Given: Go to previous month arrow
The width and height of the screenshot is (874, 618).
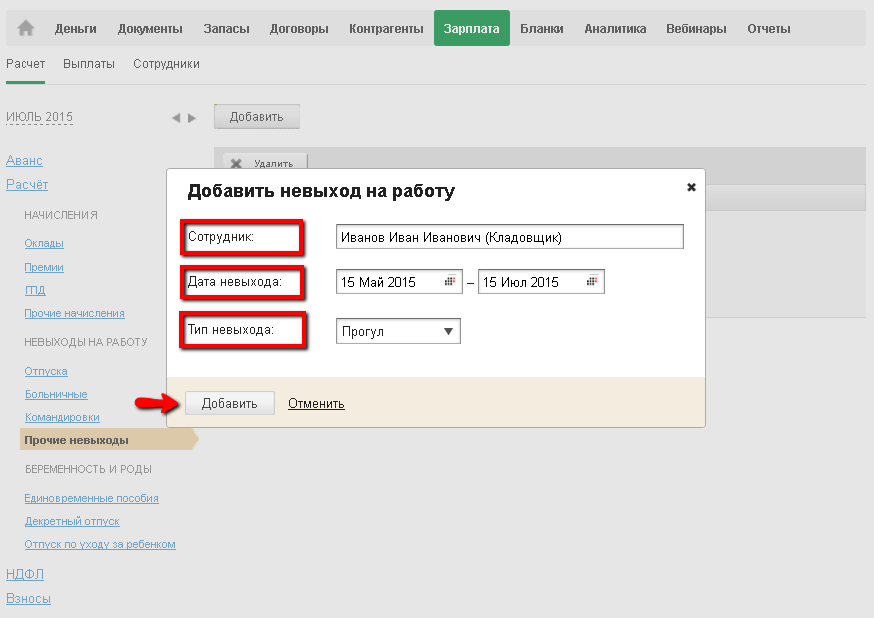Looking at the screenshot, I should tap(176, 118).
